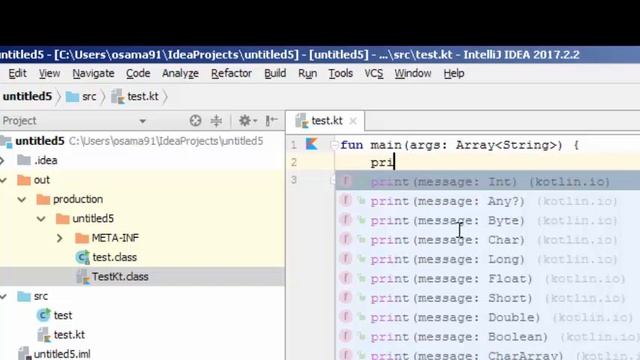
Task: Click untitled5 breadcrumb in navigation bar
Action: (27, 96)
